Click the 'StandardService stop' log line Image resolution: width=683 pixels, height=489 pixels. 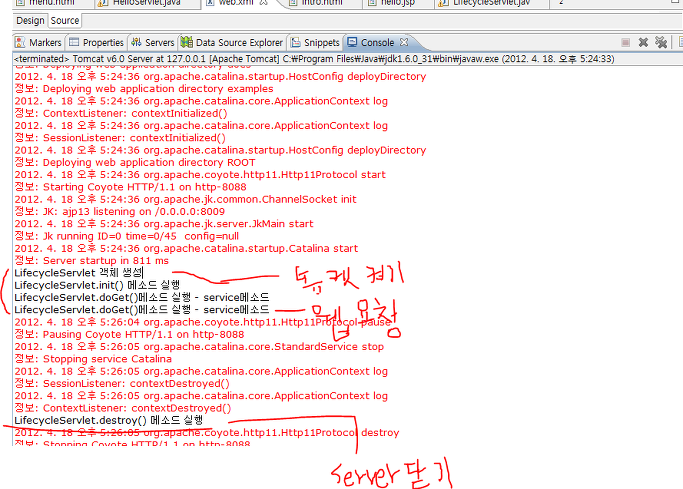(199, 347)
